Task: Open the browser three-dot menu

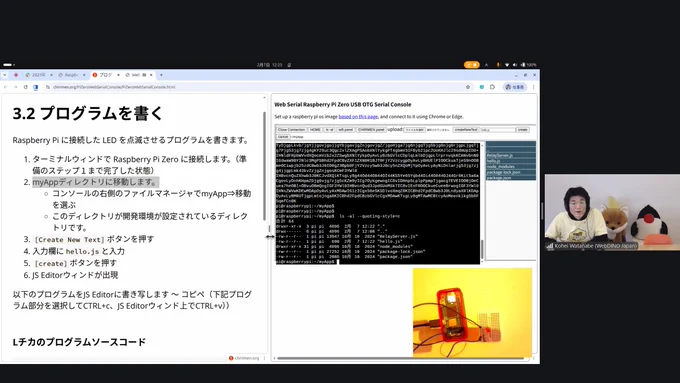Action: point(533,87)
